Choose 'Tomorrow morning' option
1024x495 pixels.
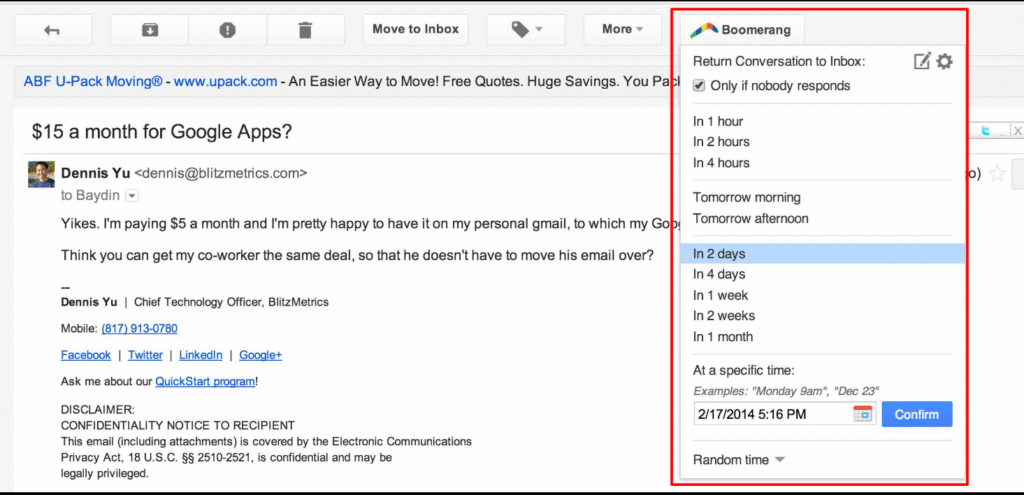tap(747, 198)
